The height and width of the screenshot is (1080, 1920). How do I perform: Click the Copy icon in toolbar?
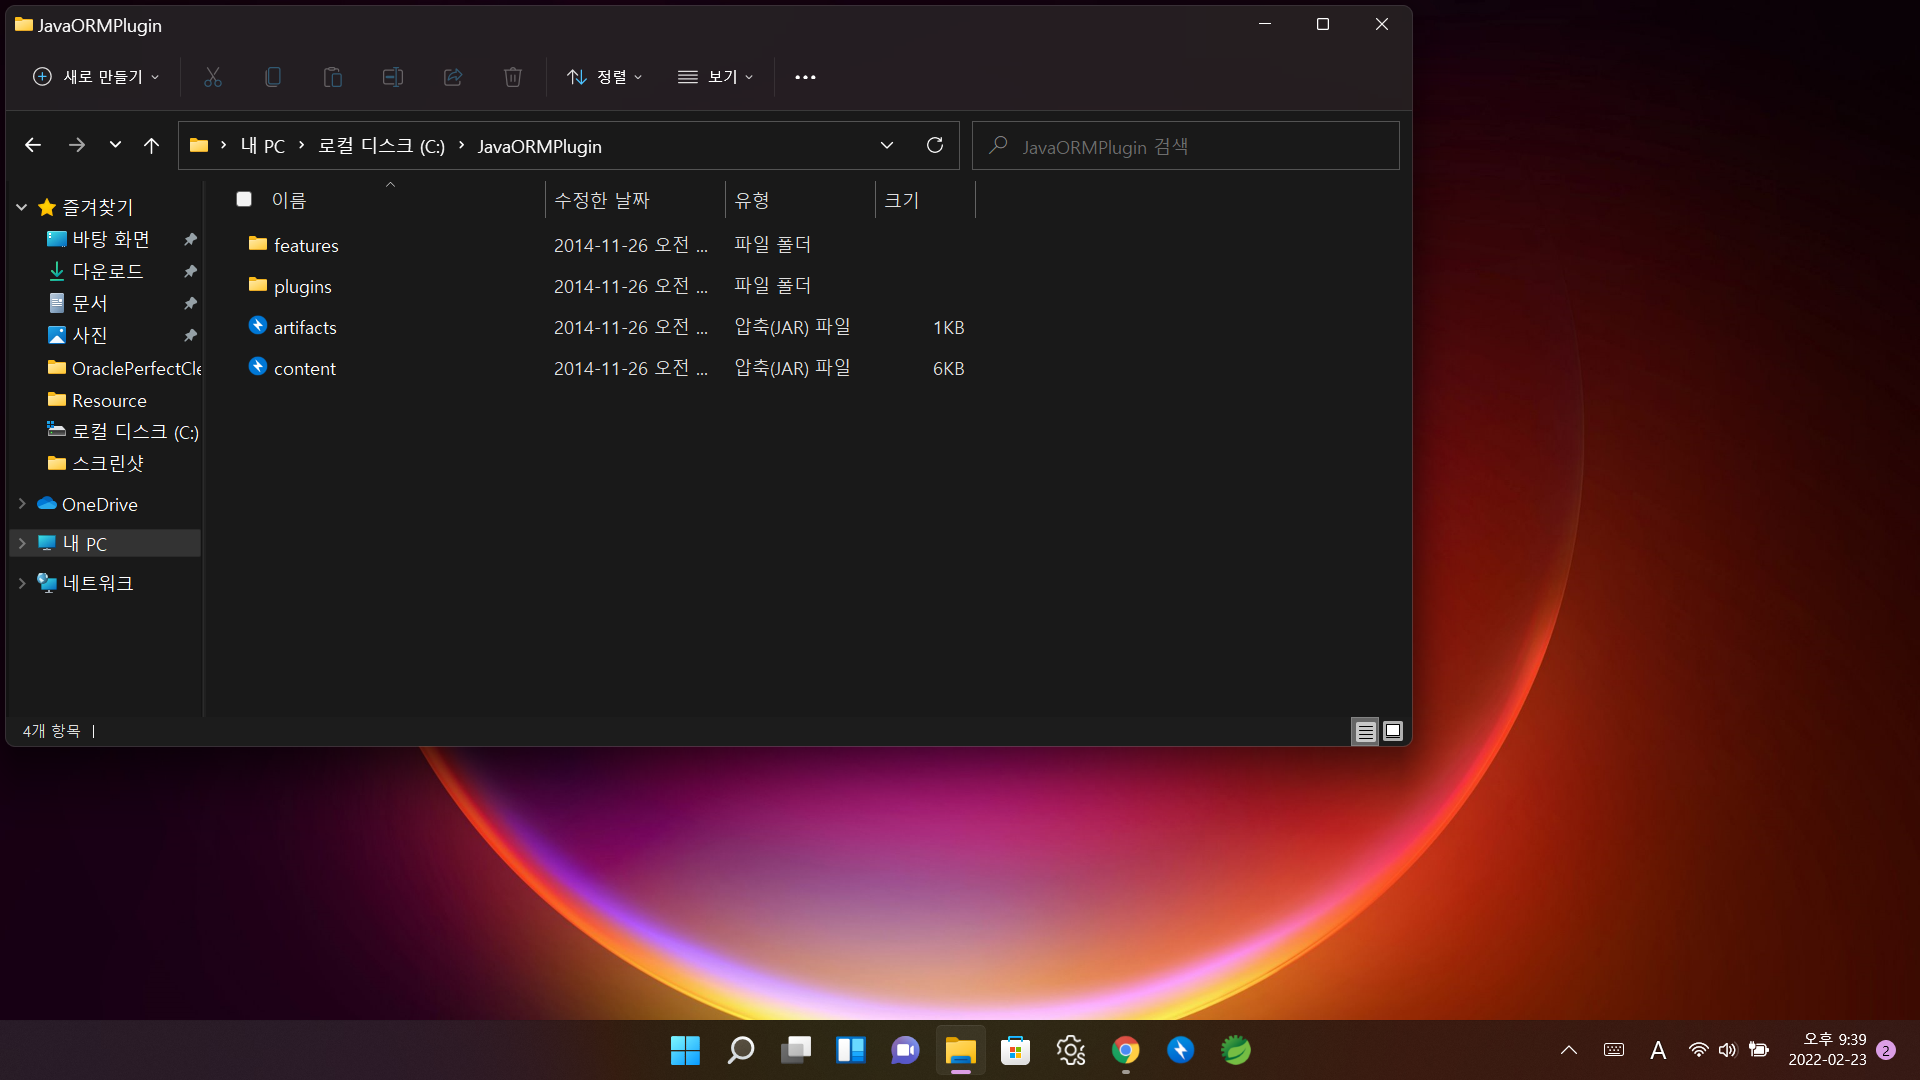click(273, 77)
